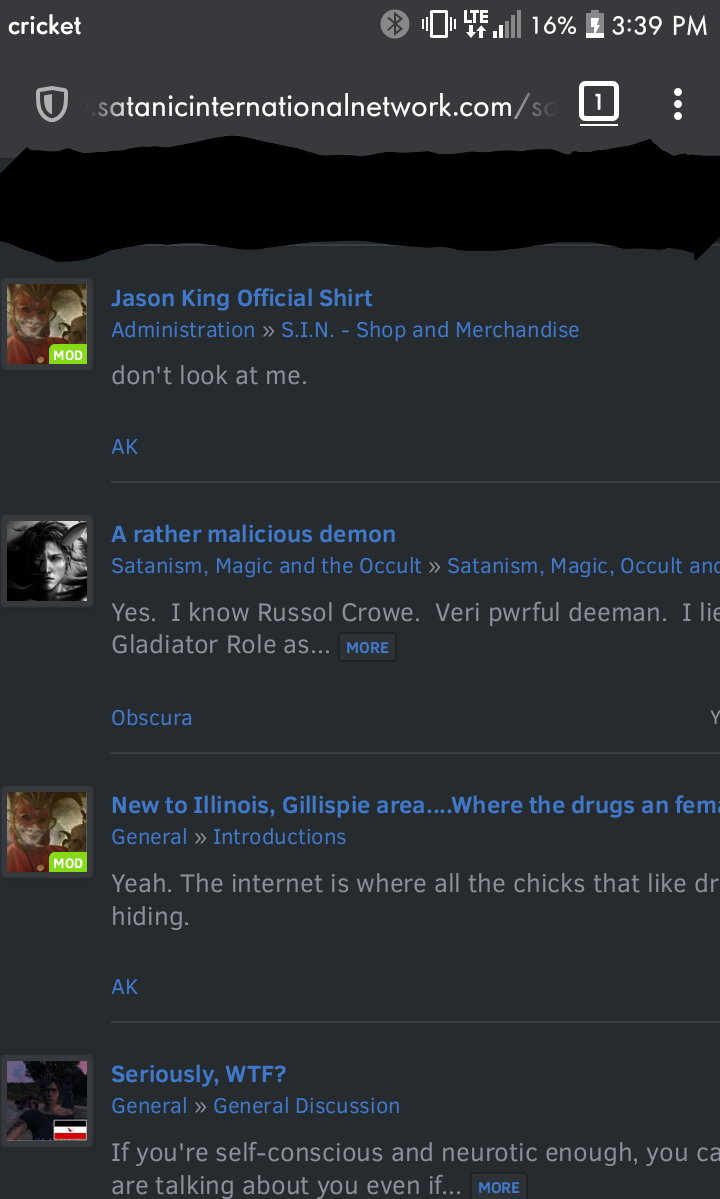Open the browser three-dot overflow menu
This screenshot has width=720, height=1199.
(678, 104)
